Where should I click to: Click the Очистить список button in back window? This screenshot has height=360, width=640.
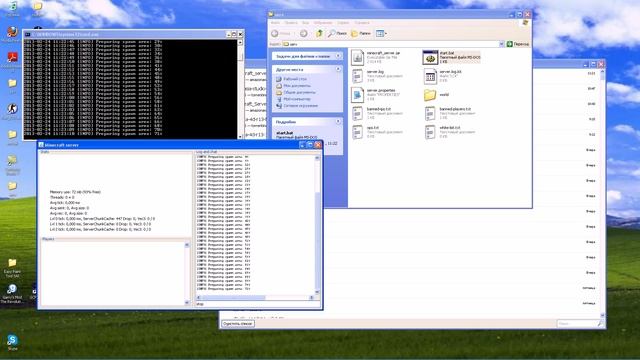[x=238, y=323]
